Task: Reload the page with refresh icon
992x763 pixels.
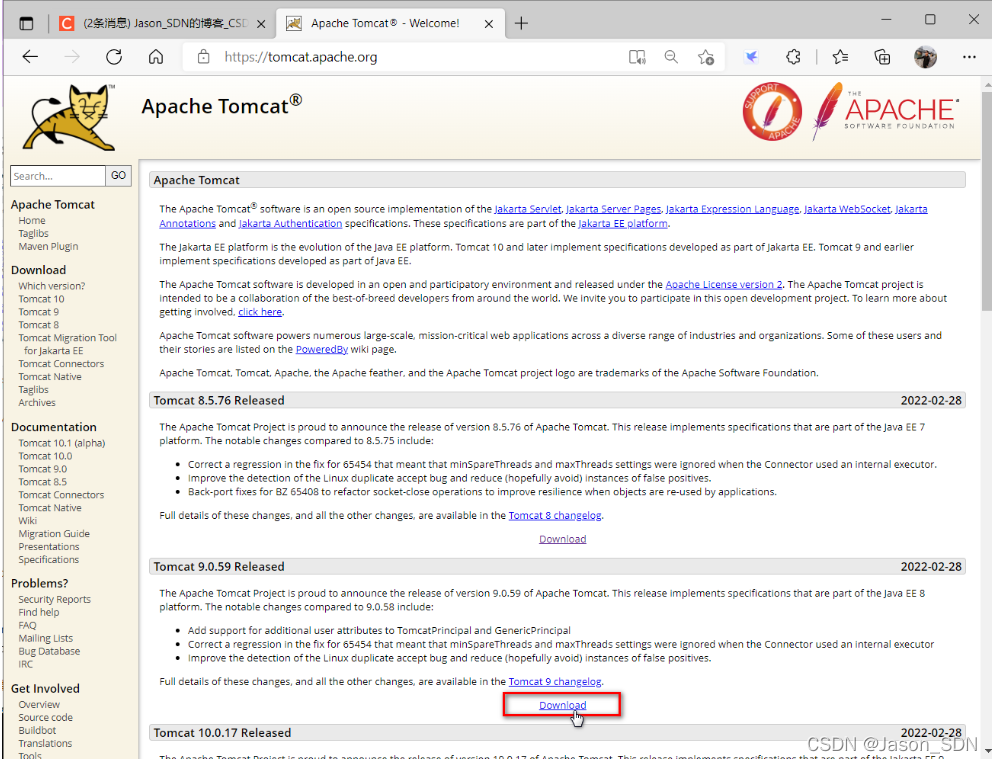Action: pos(114,57)
